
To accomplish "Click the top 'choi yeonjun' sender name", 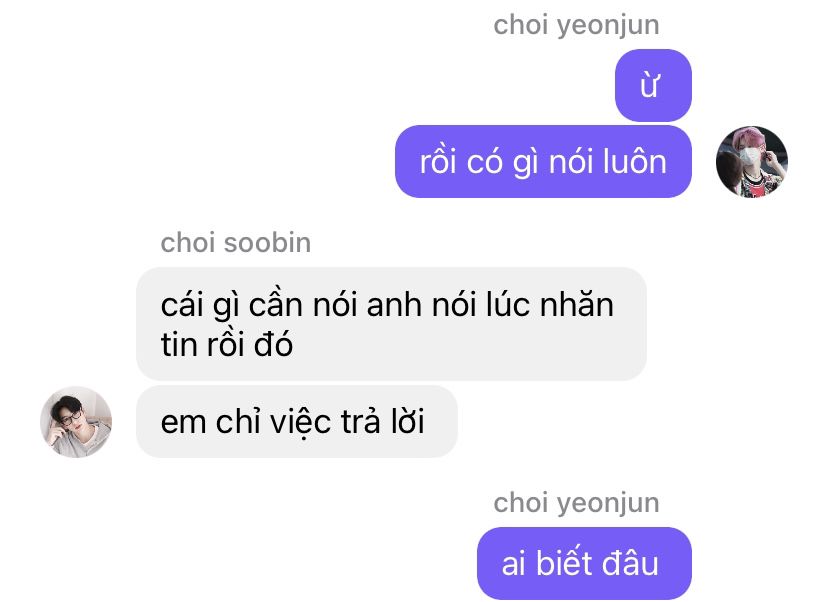I will pos(576,26).
